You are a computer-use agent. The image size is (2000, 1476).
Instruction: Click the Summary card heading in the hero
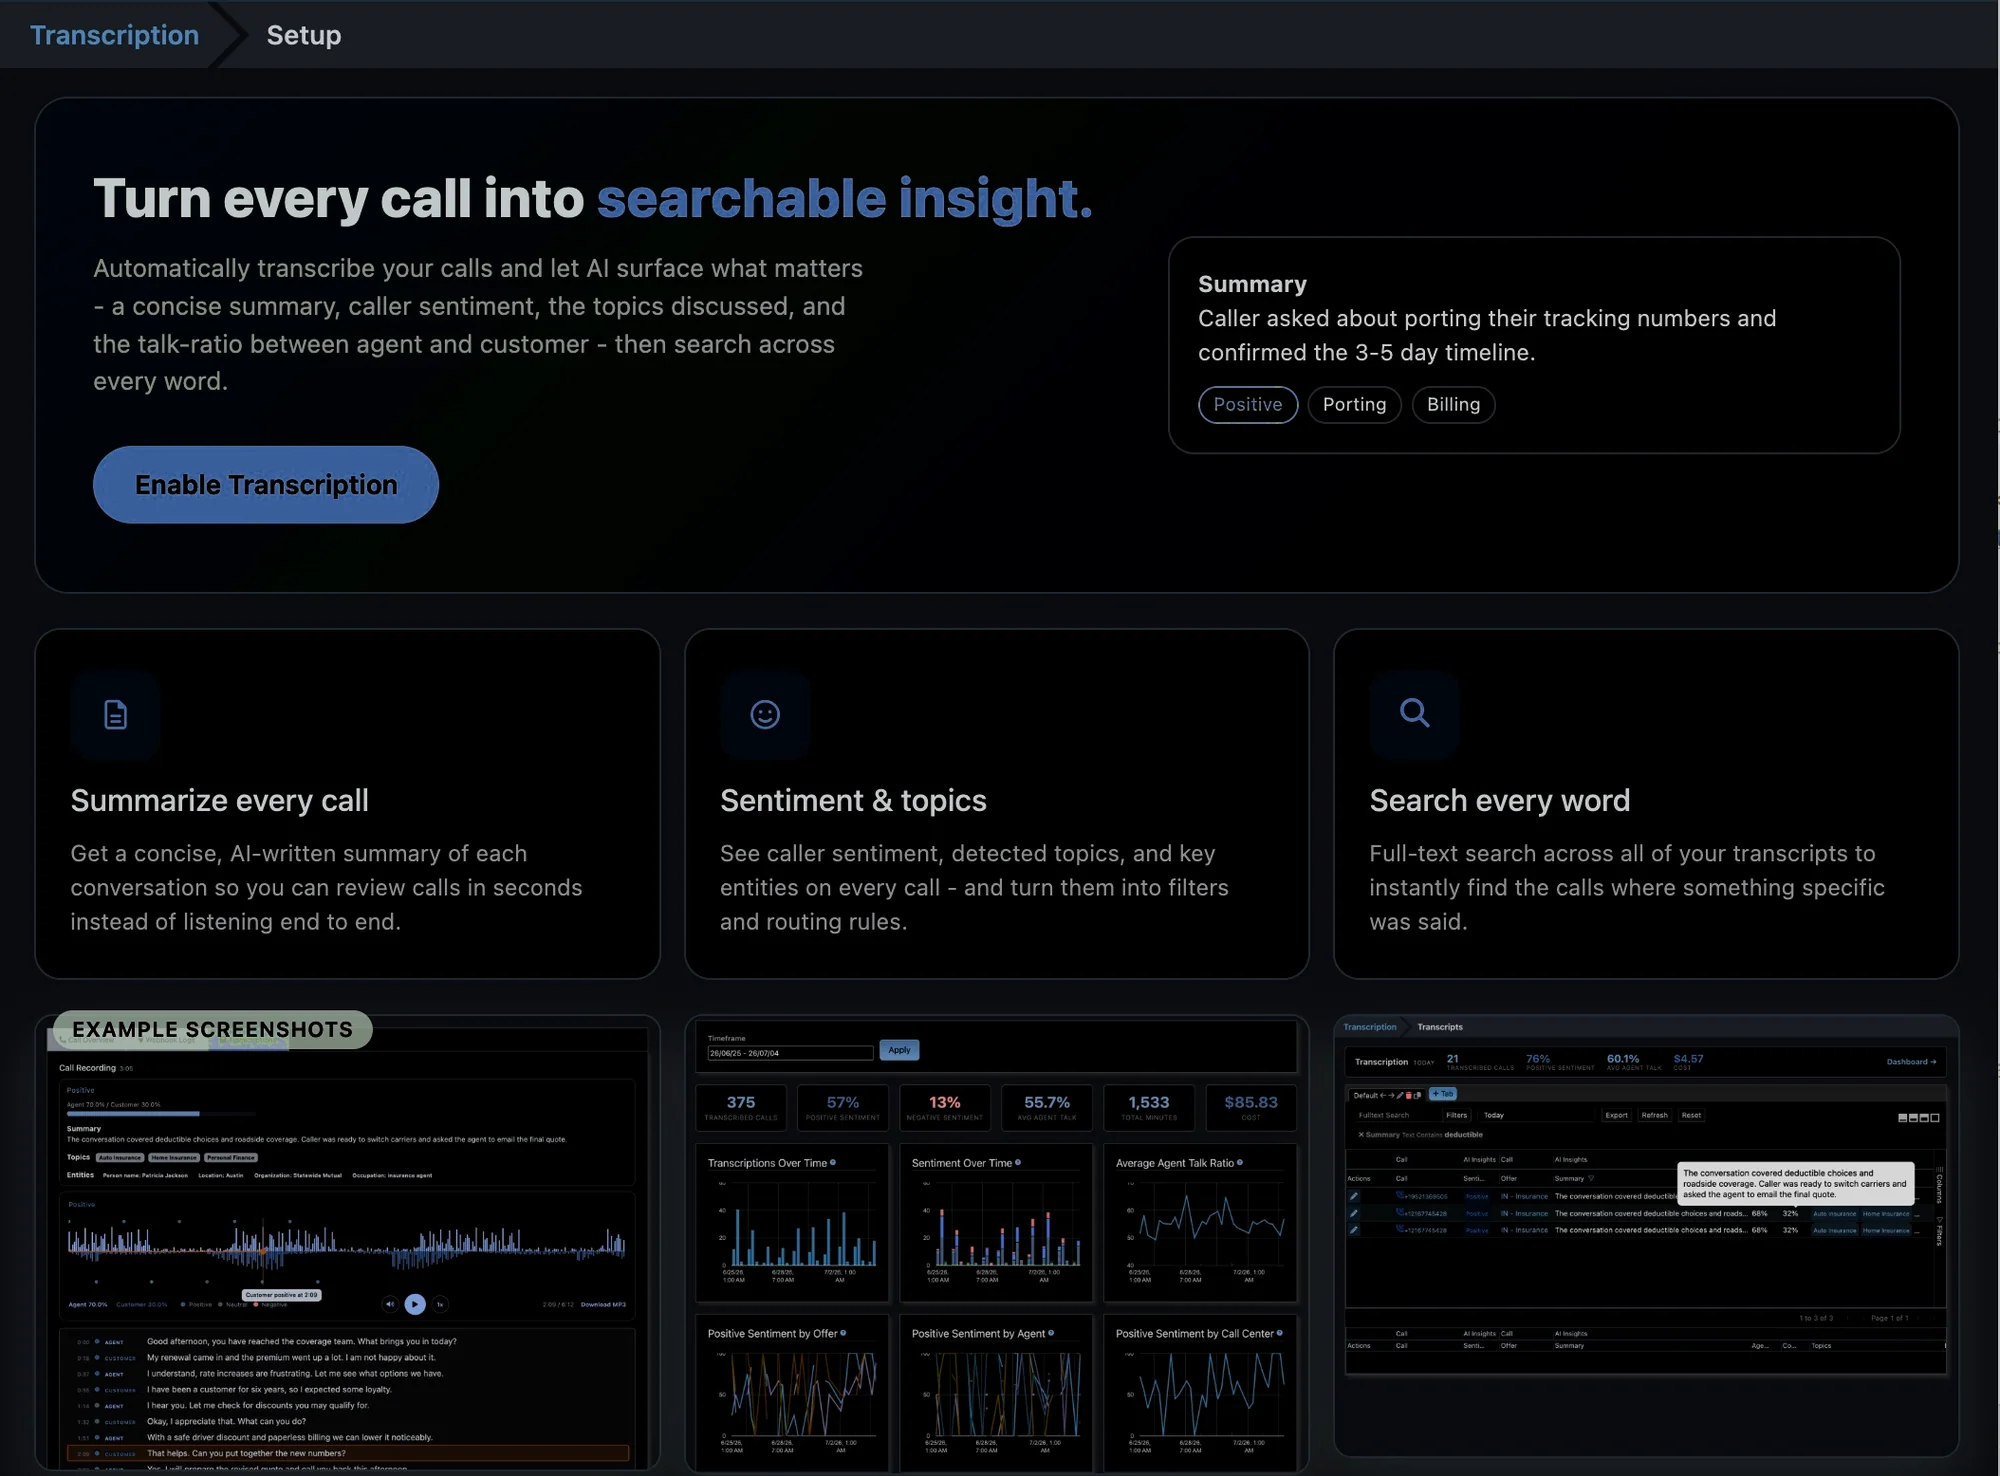point(1252,284)
